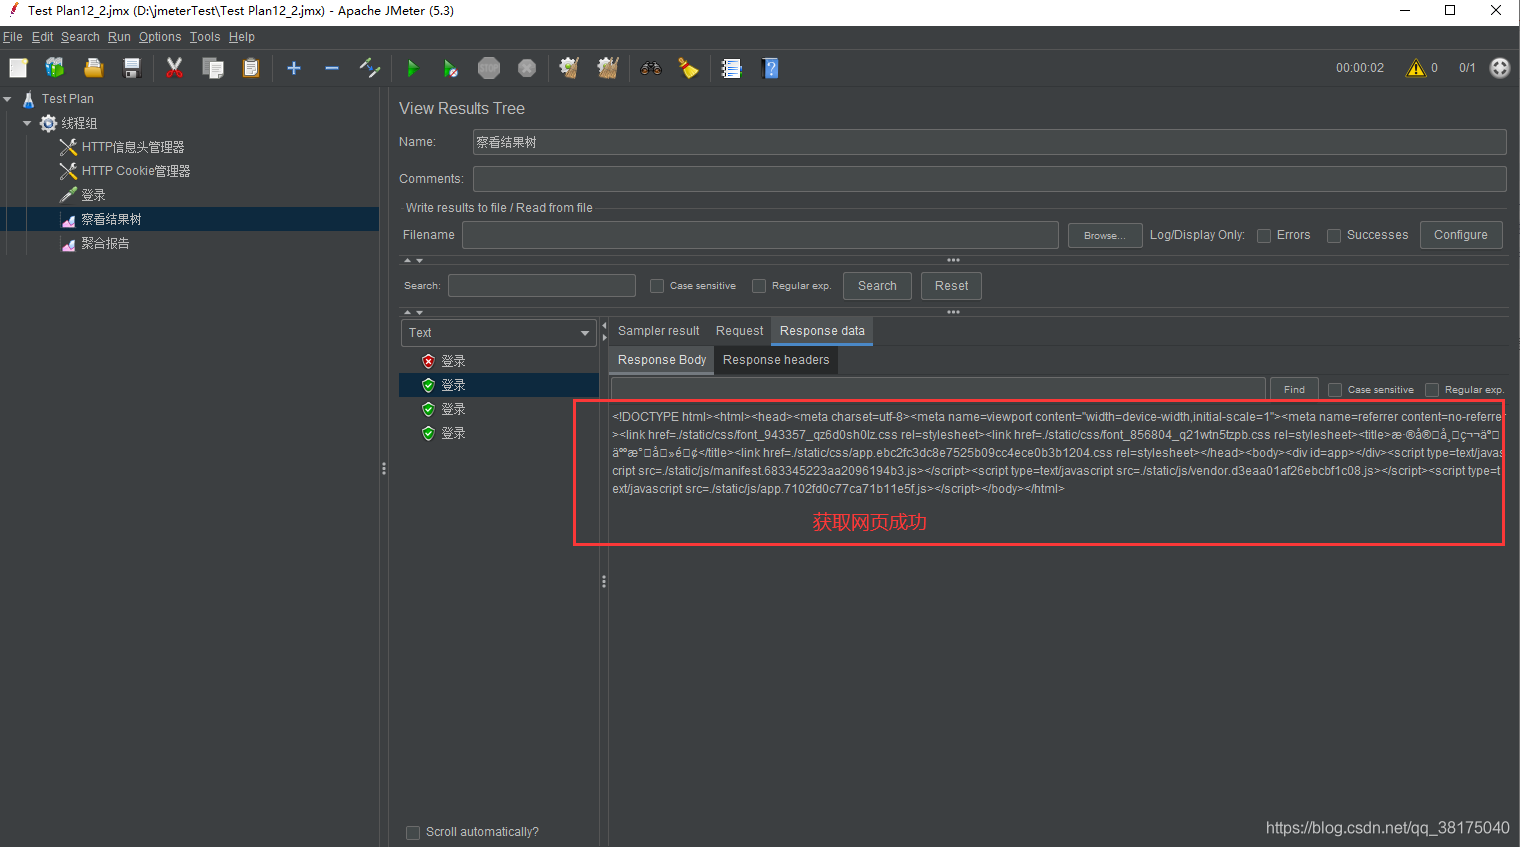Click the Collapse All minus icon
Viewport: 1520px width, 847px height.
[332, 68]
